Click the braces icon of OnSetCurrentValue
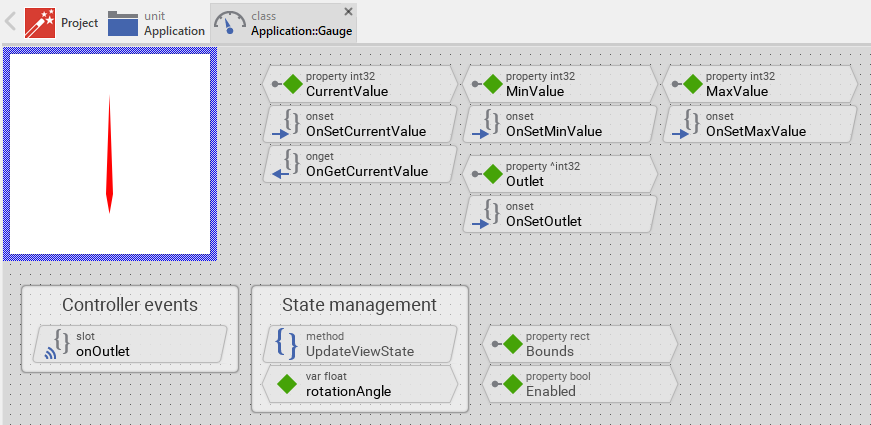The image size is (871, 425). point(291,124)
